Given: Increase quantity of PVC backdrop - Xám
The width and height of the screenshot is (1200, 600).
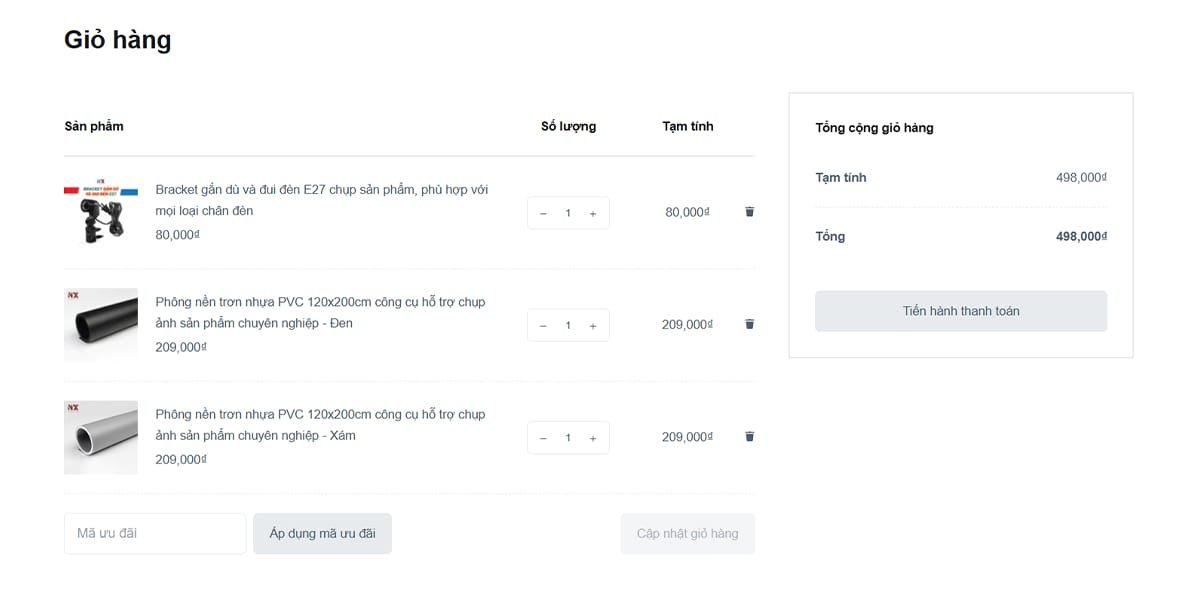Looking at the screenshot, I should (x=593, y=437).
